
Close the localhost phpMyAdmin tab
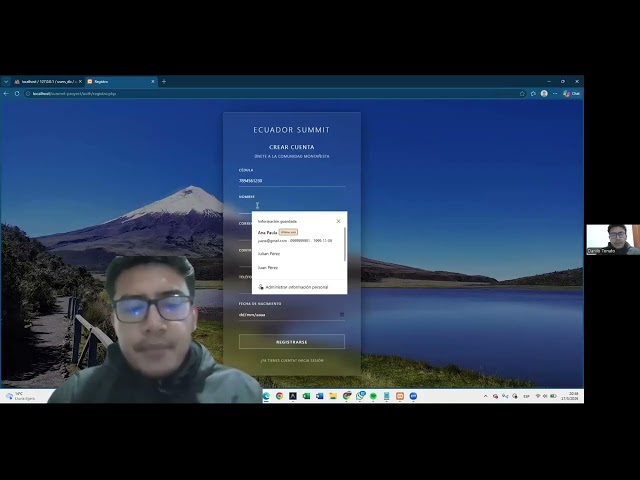pos(80,82)
